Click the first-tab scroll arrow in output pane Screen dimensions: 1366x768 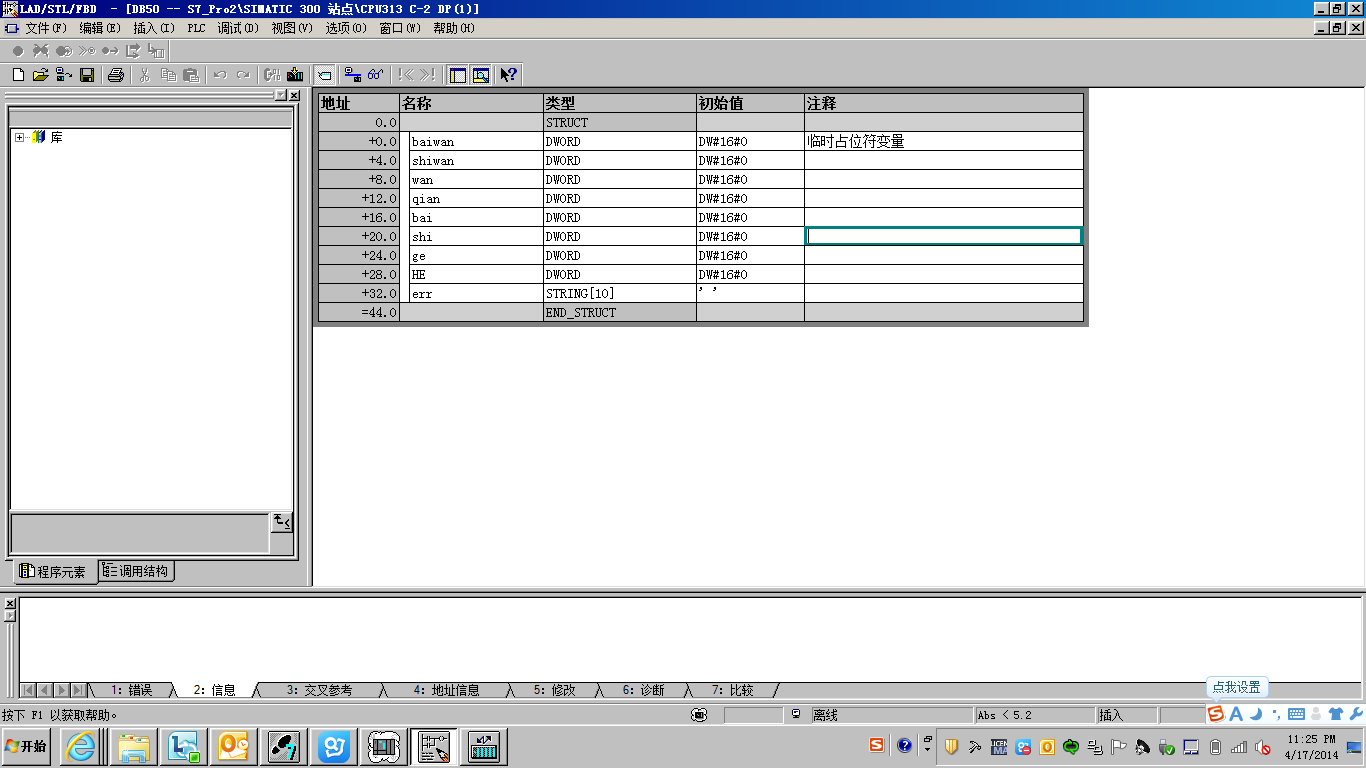click(28, 690)
